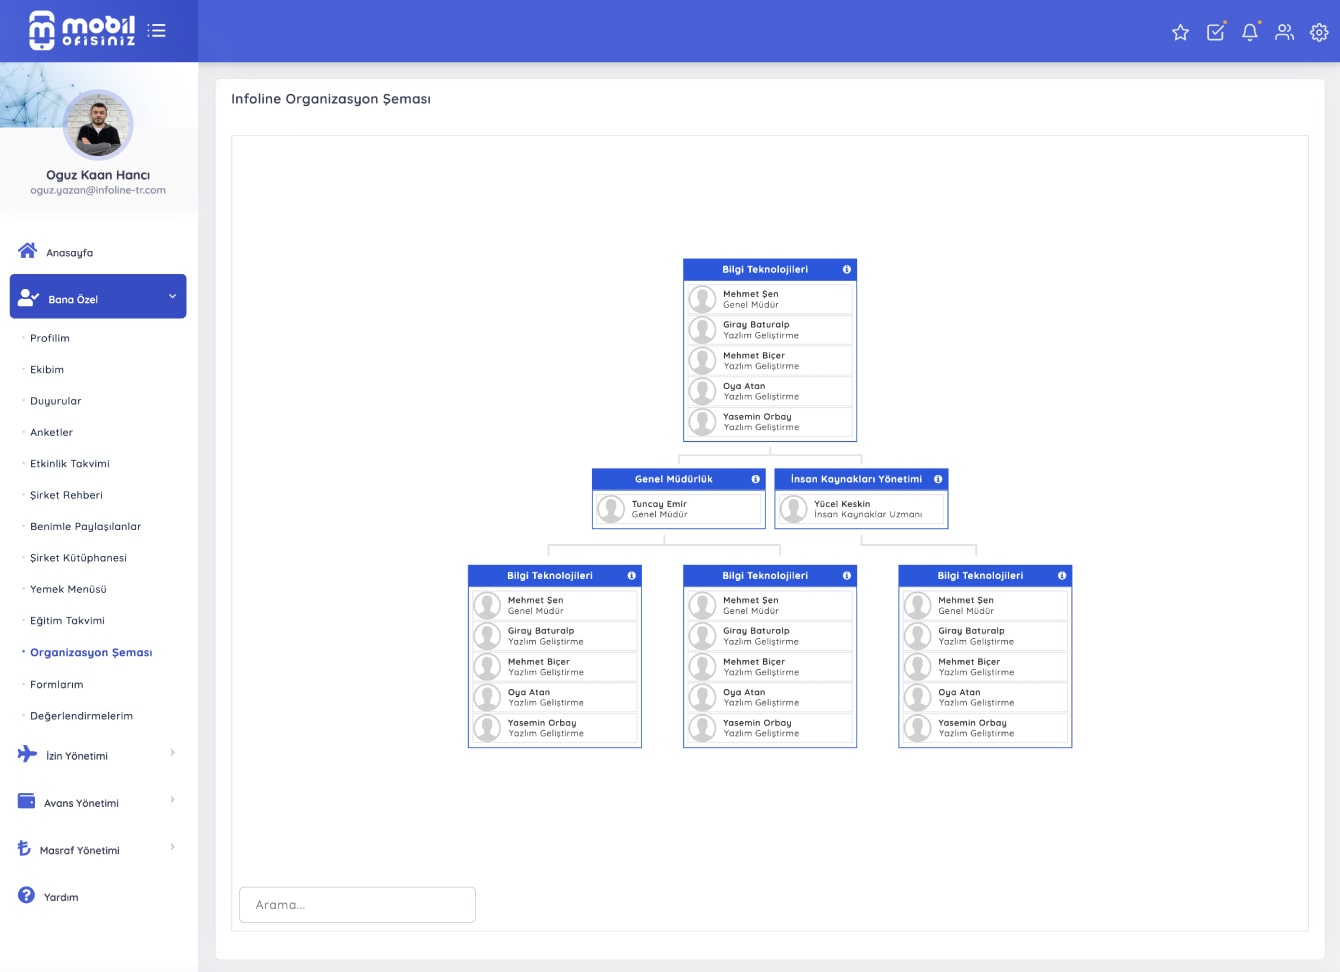The height and width of the screenshot is (972, 1340).
Task: Expand Masraf Yönetimi chevron
Action: [173, 846]
